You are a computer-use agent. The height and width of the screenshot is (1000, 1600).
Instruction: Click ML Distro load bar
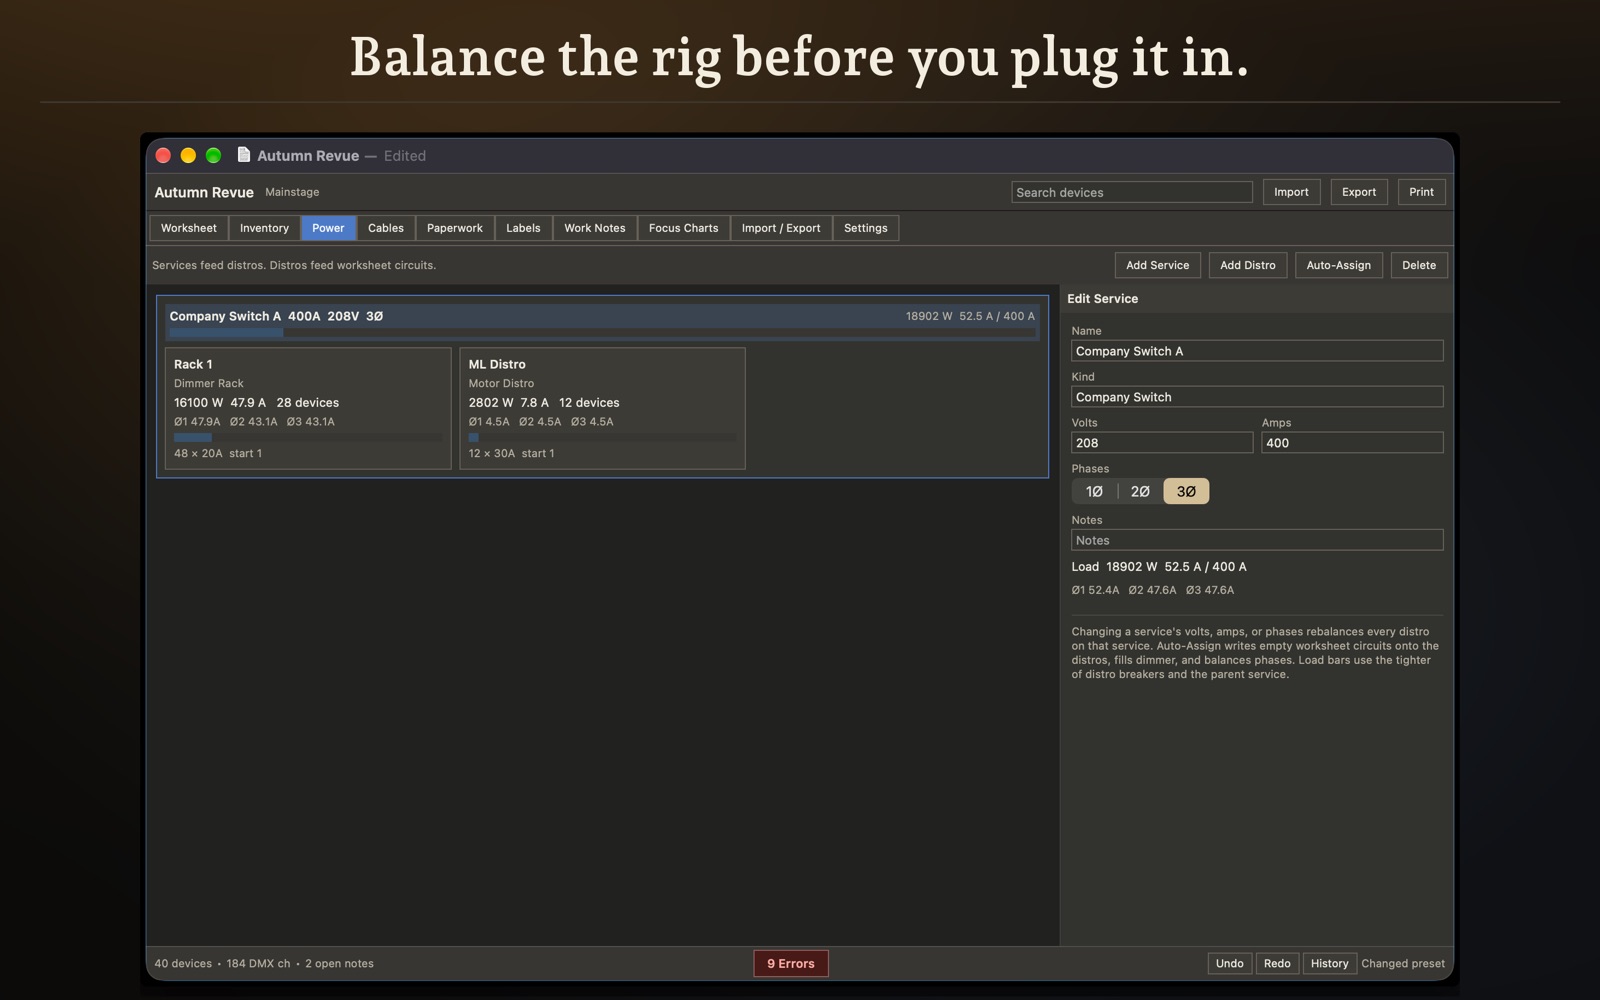(602, 437)
